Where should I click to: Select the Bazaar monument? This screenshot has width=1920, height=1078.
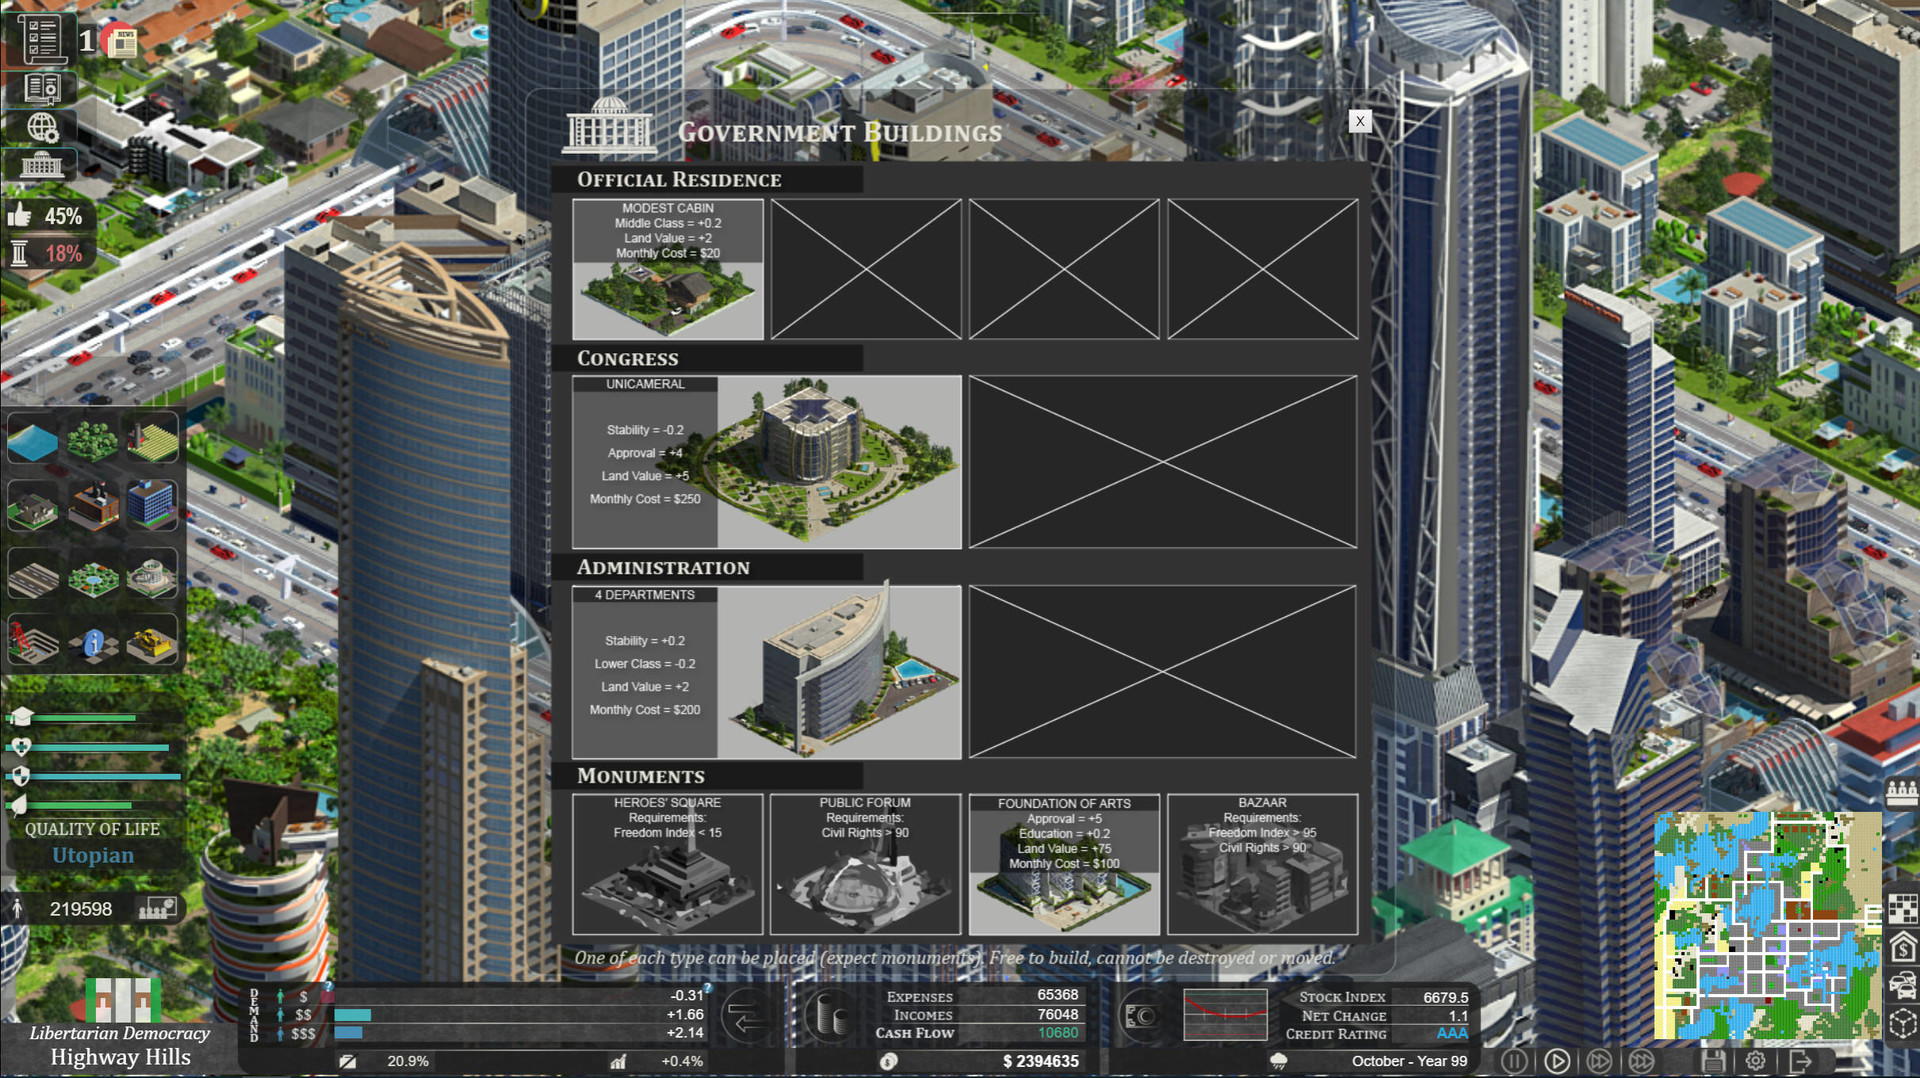1262,865
